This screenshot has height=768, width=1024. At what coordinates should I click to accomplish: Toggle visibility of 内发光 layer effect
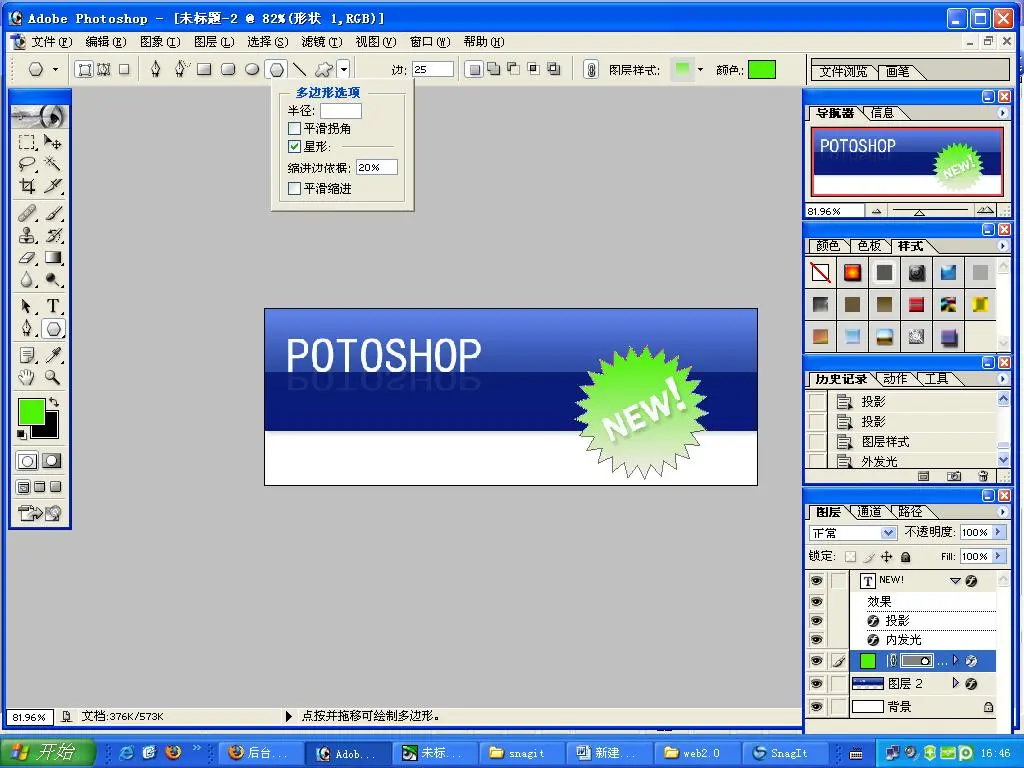click(x=816, y=639)
